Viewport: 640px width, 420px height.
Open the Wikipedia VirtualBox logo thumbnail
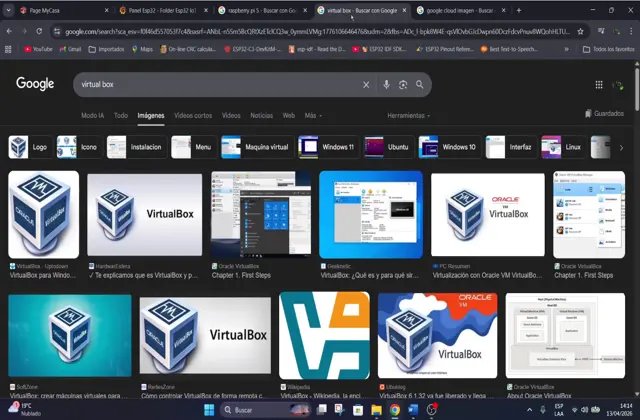[324, 335]
